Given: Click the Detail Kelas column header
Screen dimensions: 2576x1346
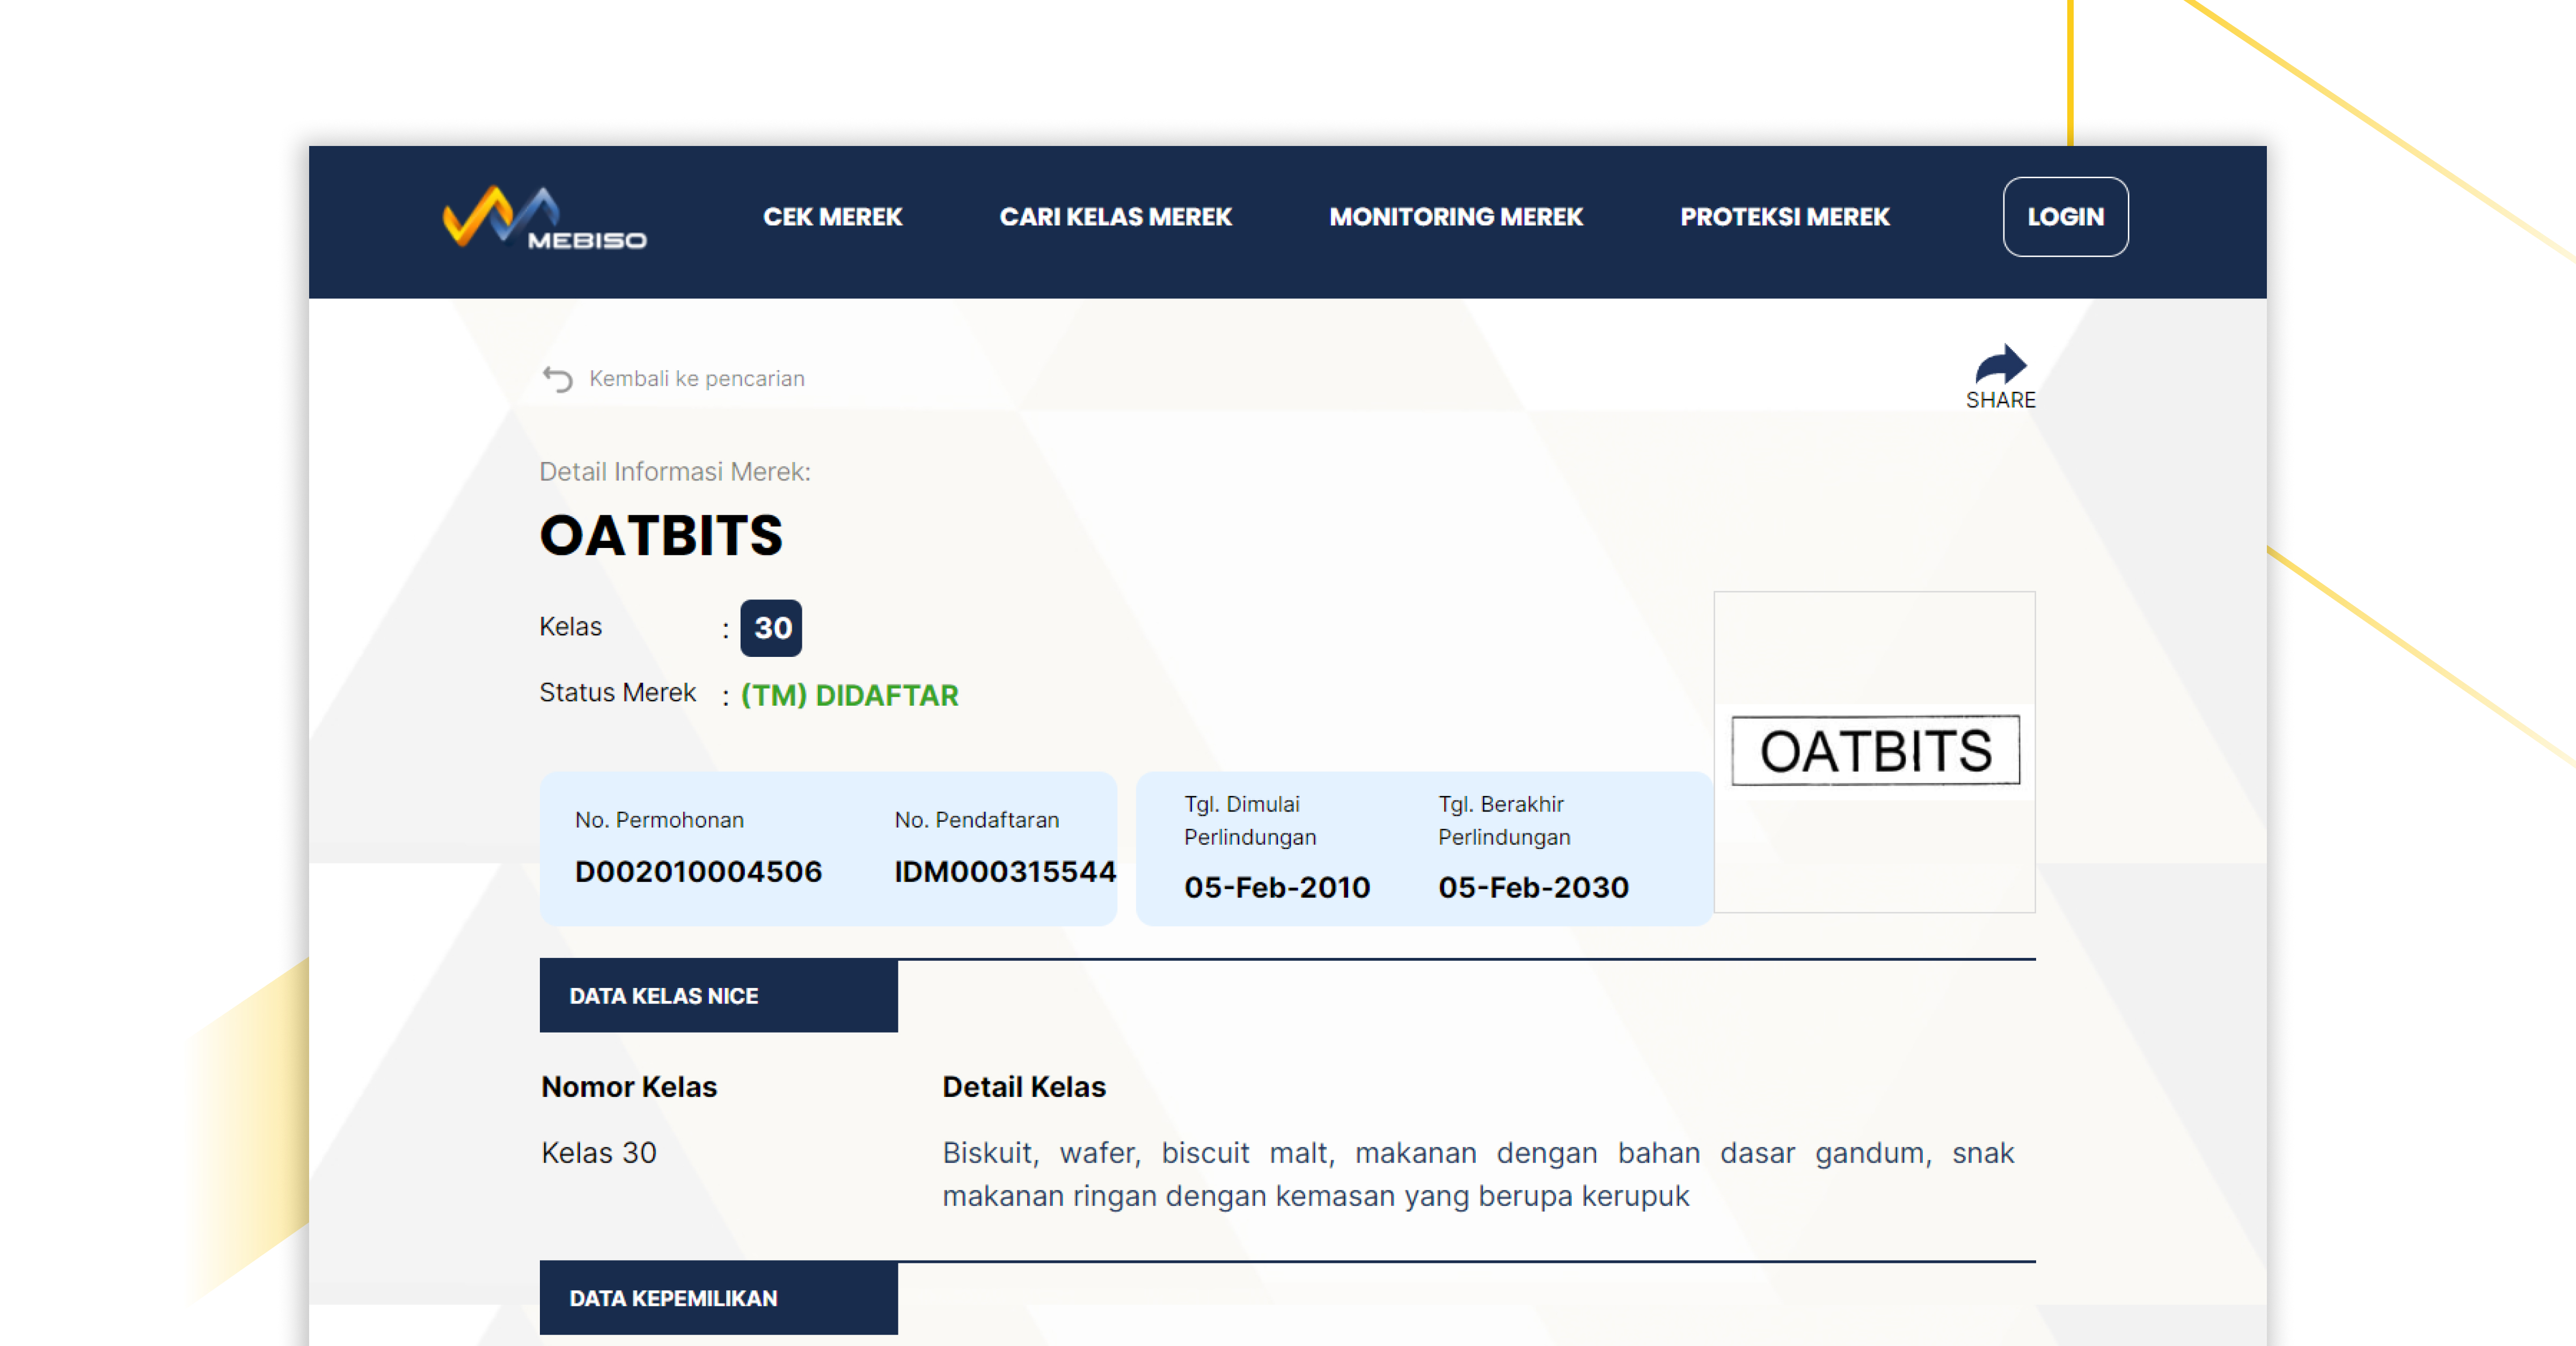Looking at the screenshot, I should [x=1024, y=1087].
